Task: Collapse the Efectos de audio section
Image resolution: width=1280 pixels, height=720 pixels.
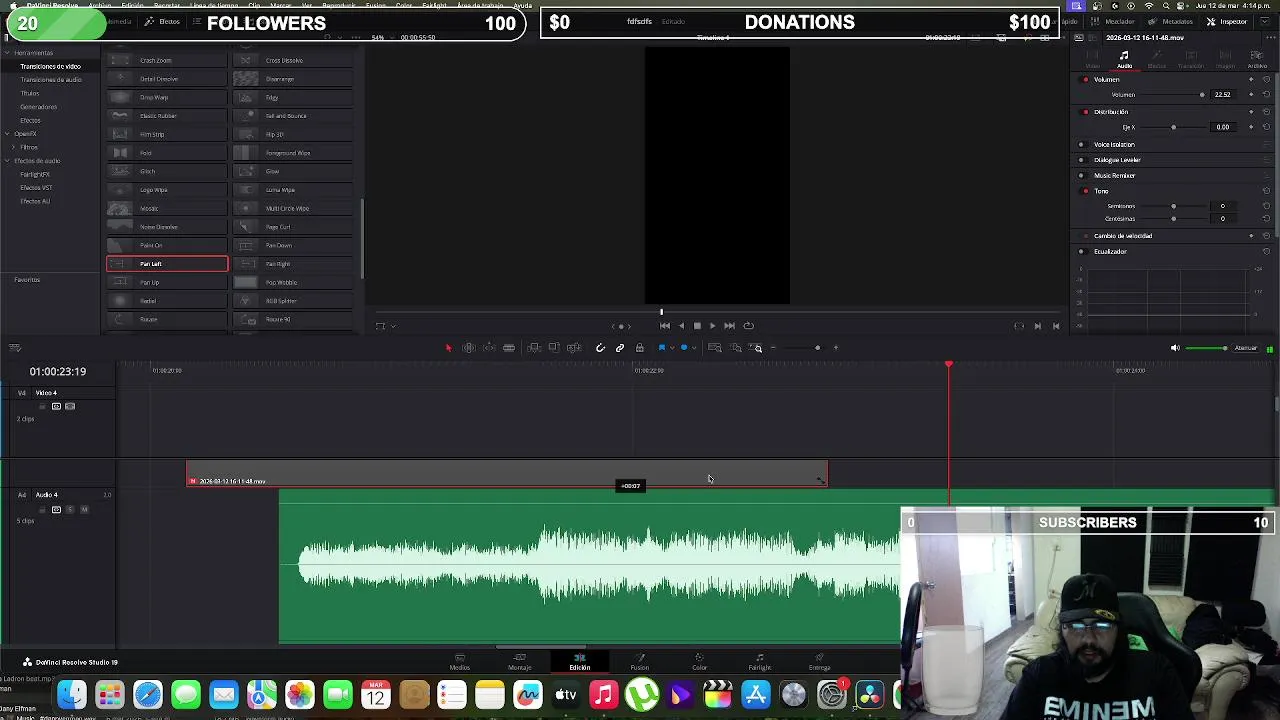Action: [7, 161]
